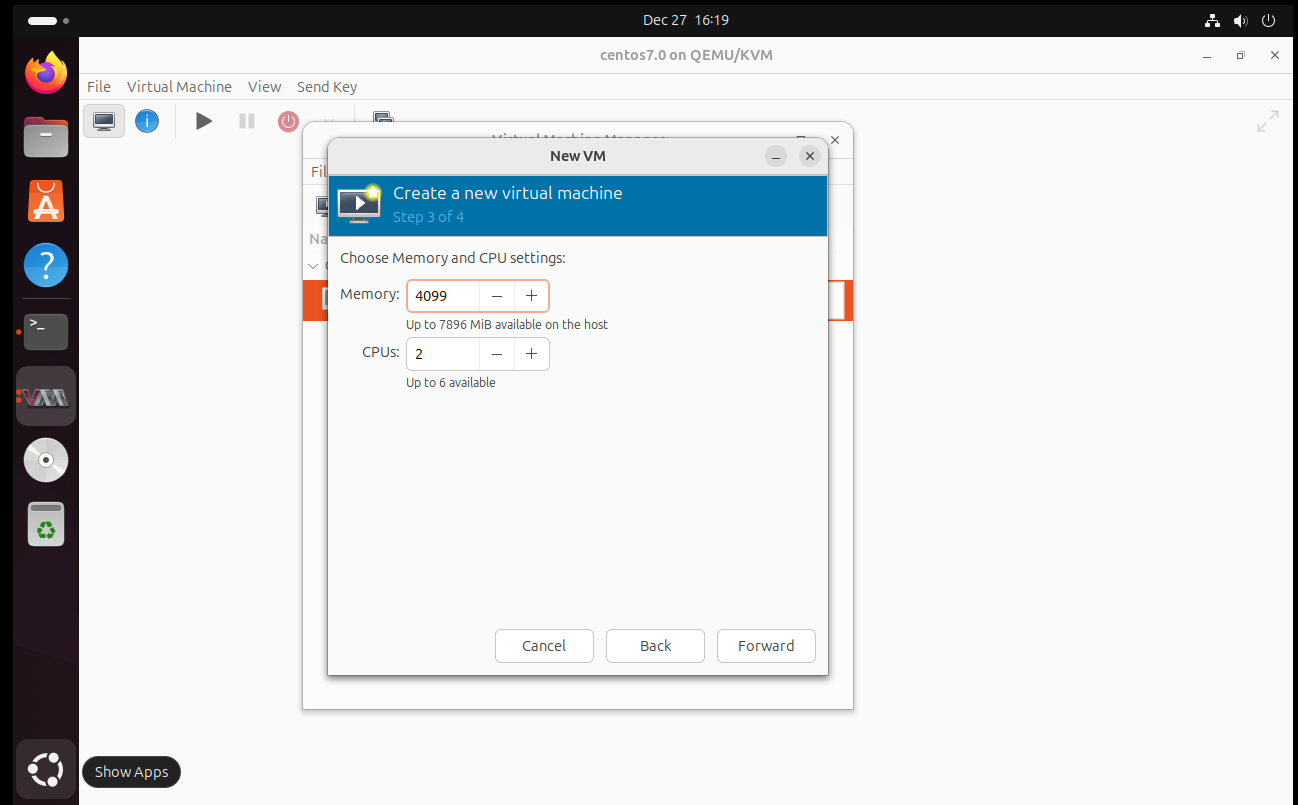Click 'Up to 7896 MiB available on the host'
Screen dimensions: 1298x805
pyautogui.click(x=507, y=325)
